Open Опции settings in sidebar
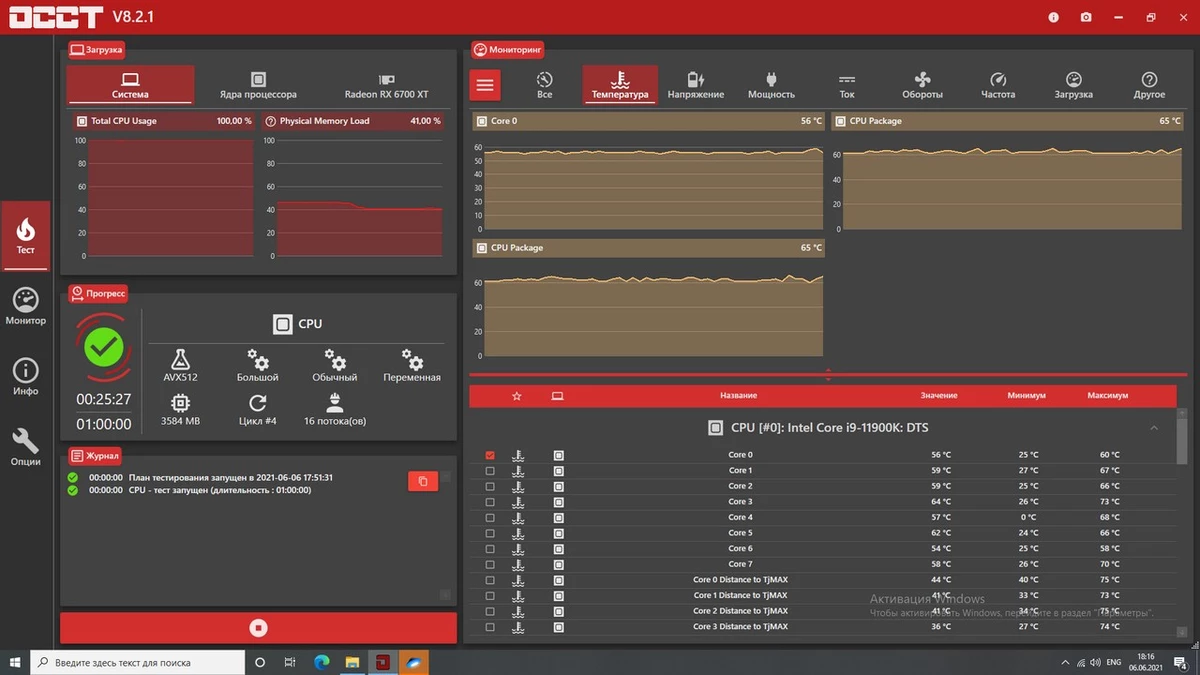This screenshot has width=1200, height=675. (x=26, y=447)
